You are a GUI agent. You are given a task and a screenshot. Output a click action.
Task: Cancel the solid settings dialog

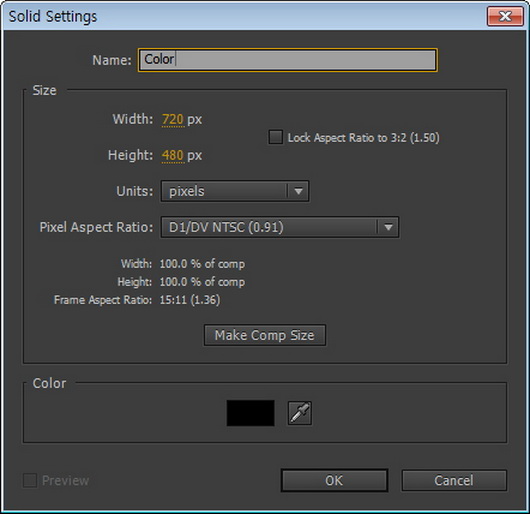tap(454, 480)
